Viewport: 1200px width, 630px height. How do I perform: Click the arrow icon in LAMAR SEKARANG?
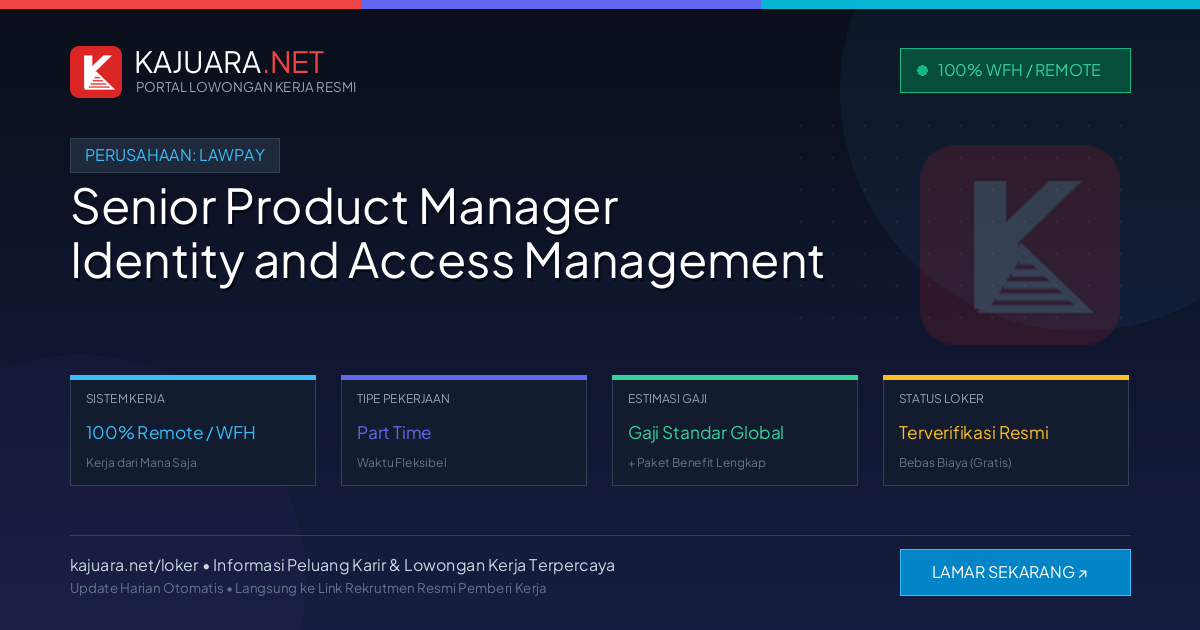coord(1083,574)
